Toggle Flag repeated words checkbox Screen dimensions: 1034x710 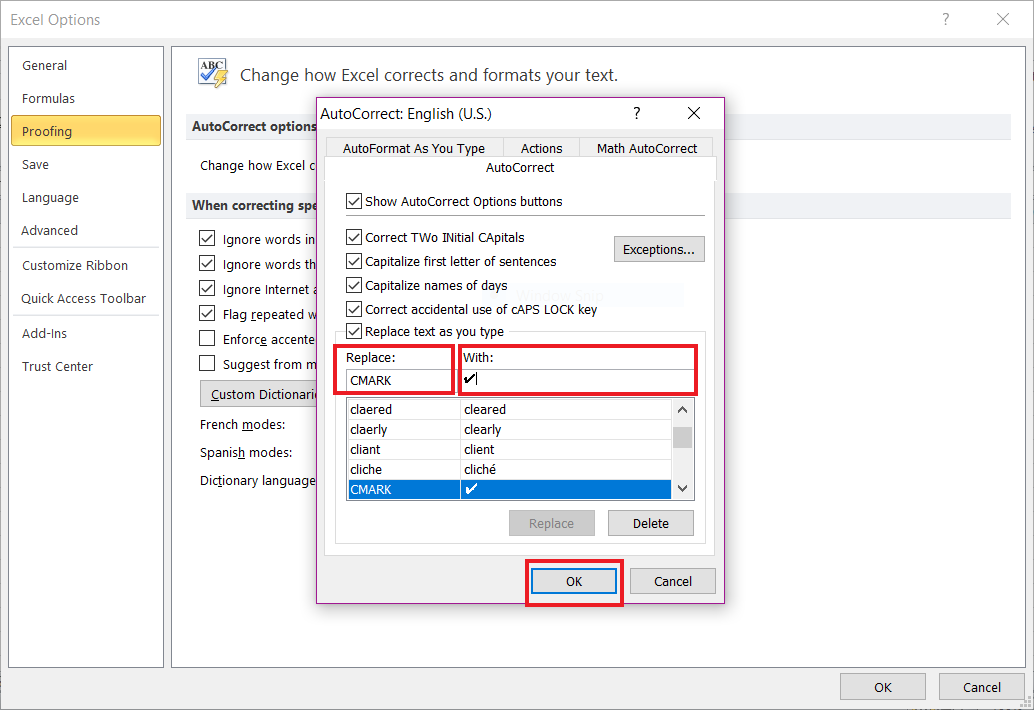pyautogui.click(x=207, y=314)
